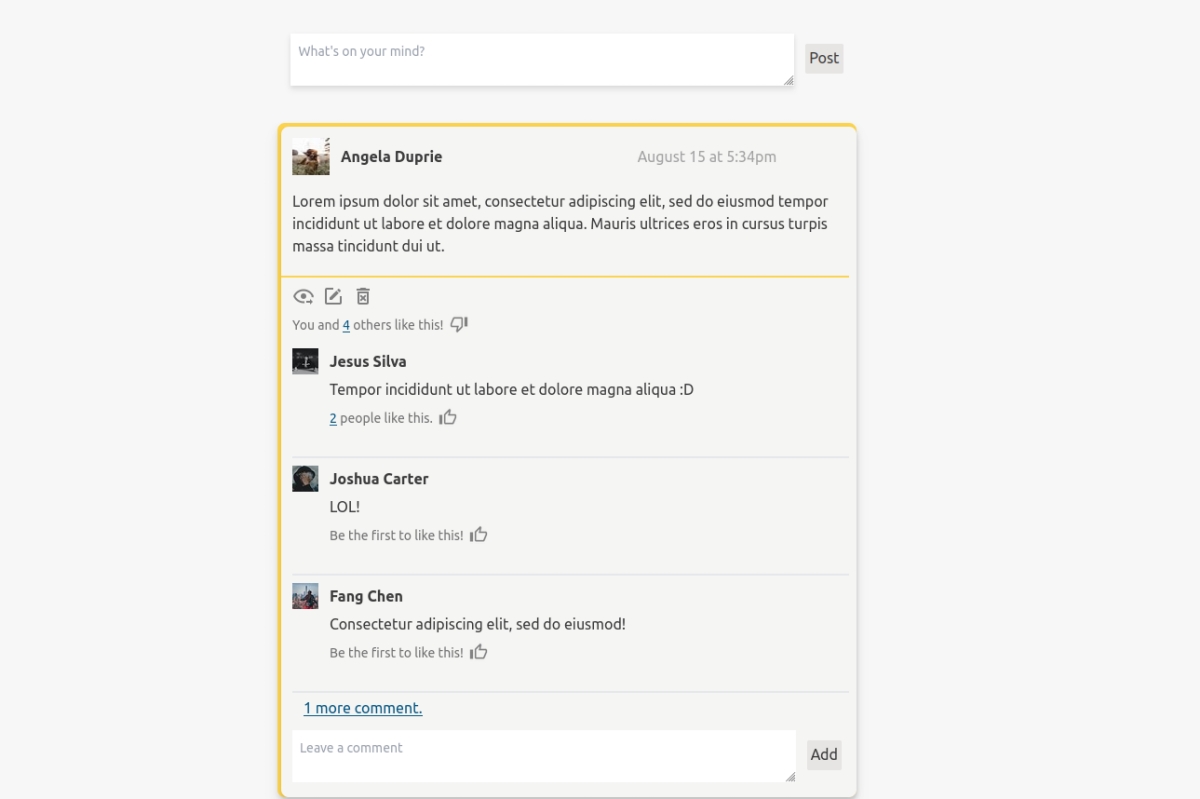Image resolution: width=1200 pixels, height=799 pixels.
Task: Click the resize handle of the comment box
Action: (x=790, y=776)
